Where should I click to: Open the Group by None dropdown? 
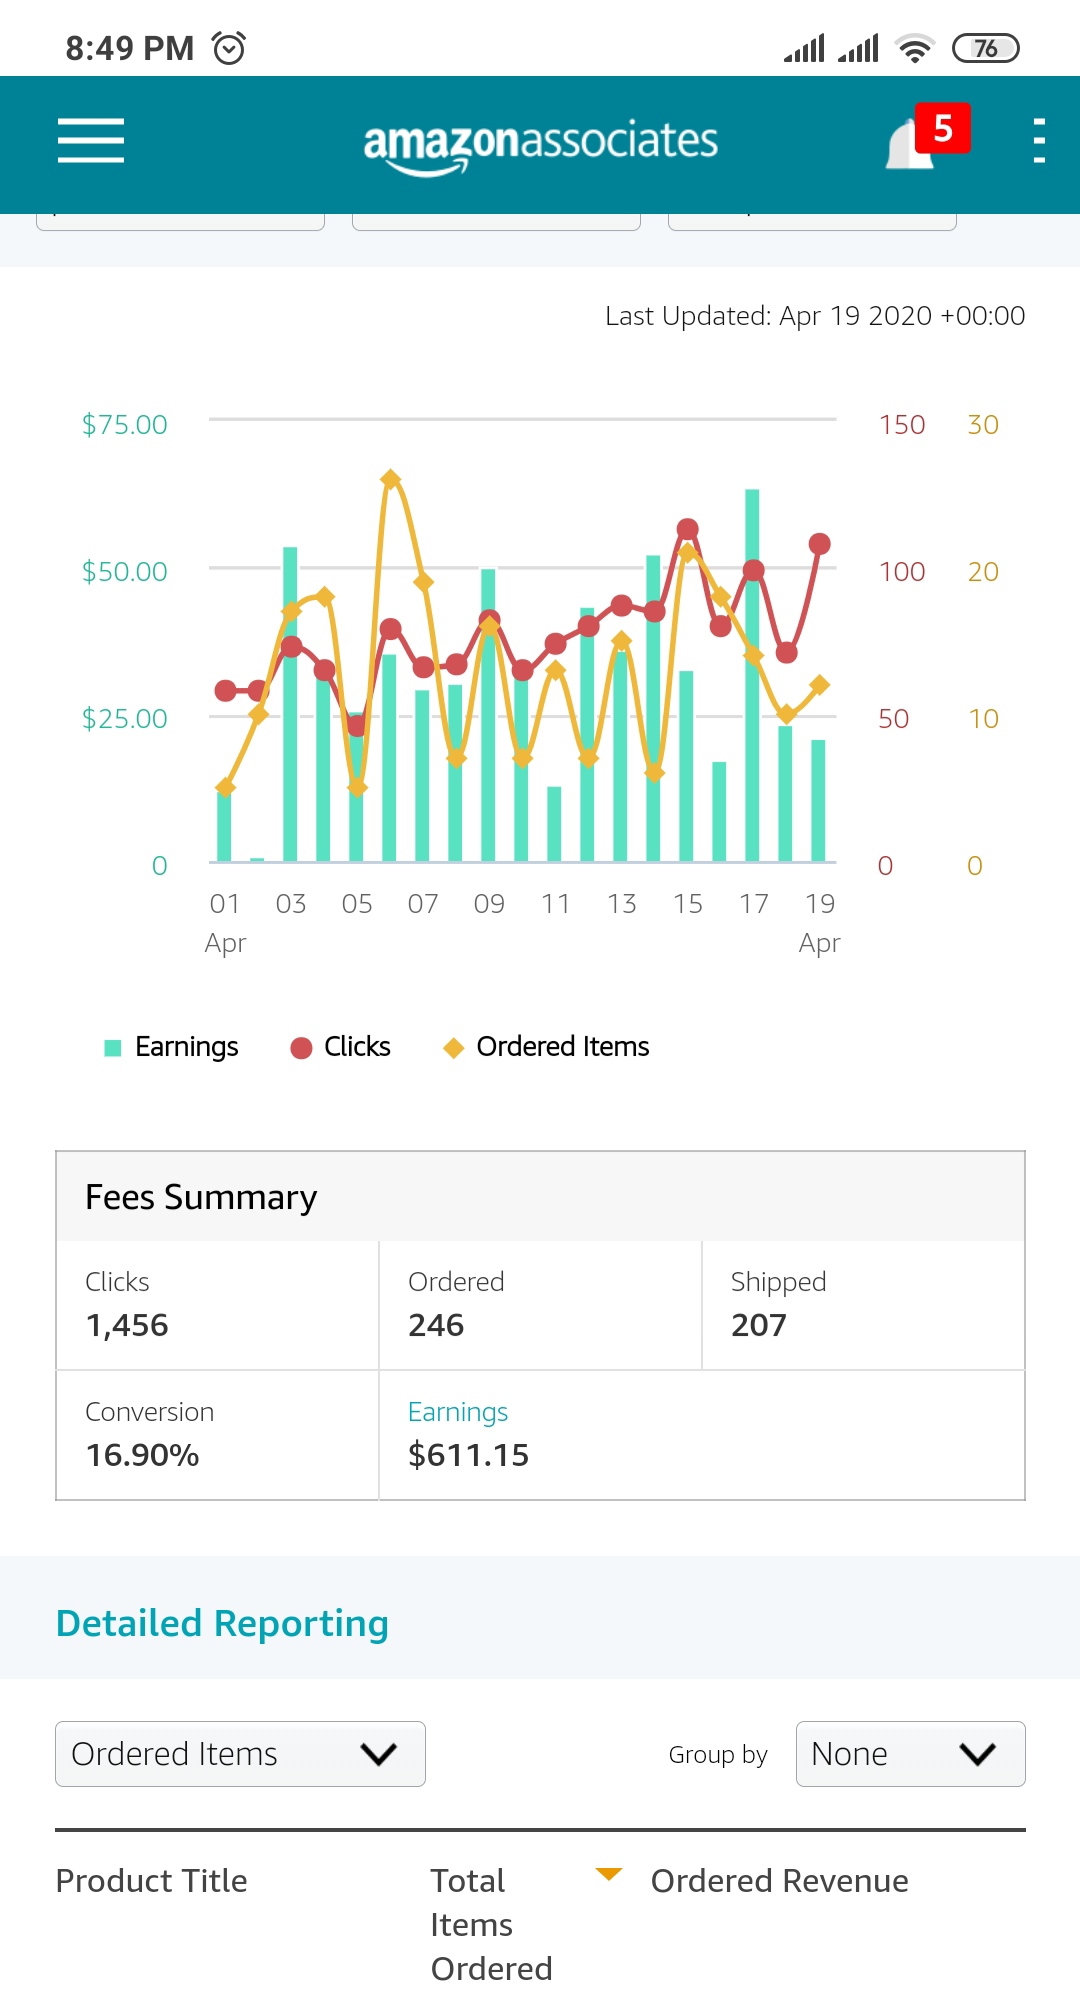[910, 1754]
